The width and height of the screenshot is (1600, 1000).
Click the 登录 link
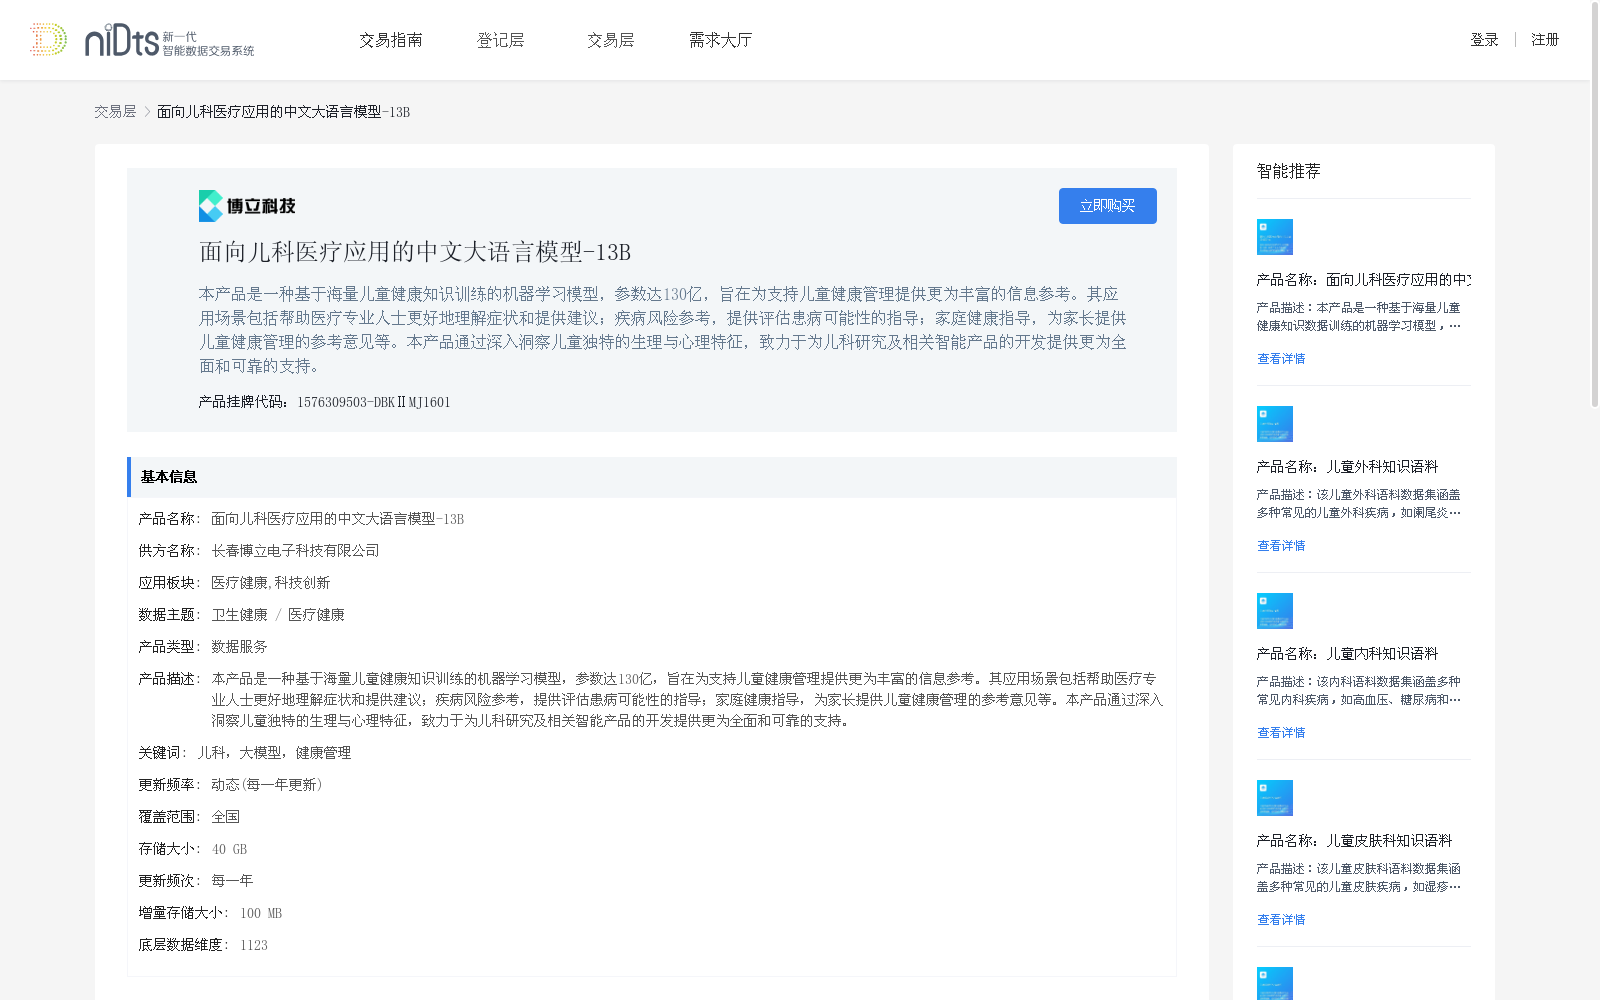1484,40
